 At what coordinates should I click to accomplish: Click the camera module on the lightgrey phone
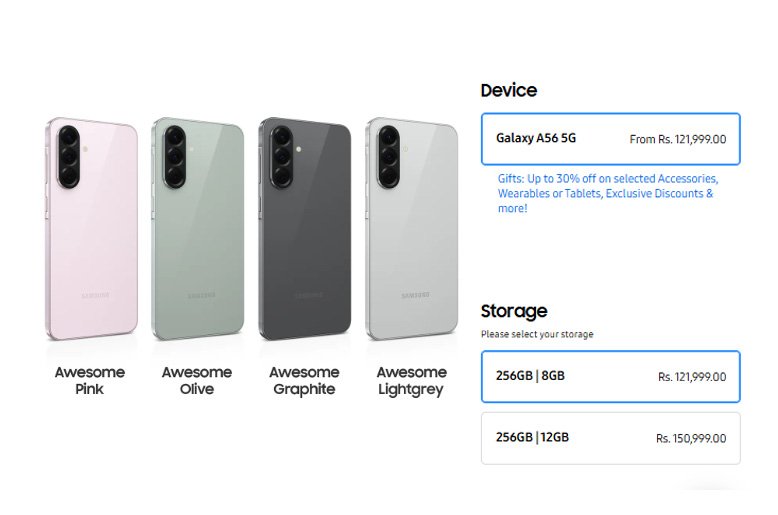(x=389, y=157)
